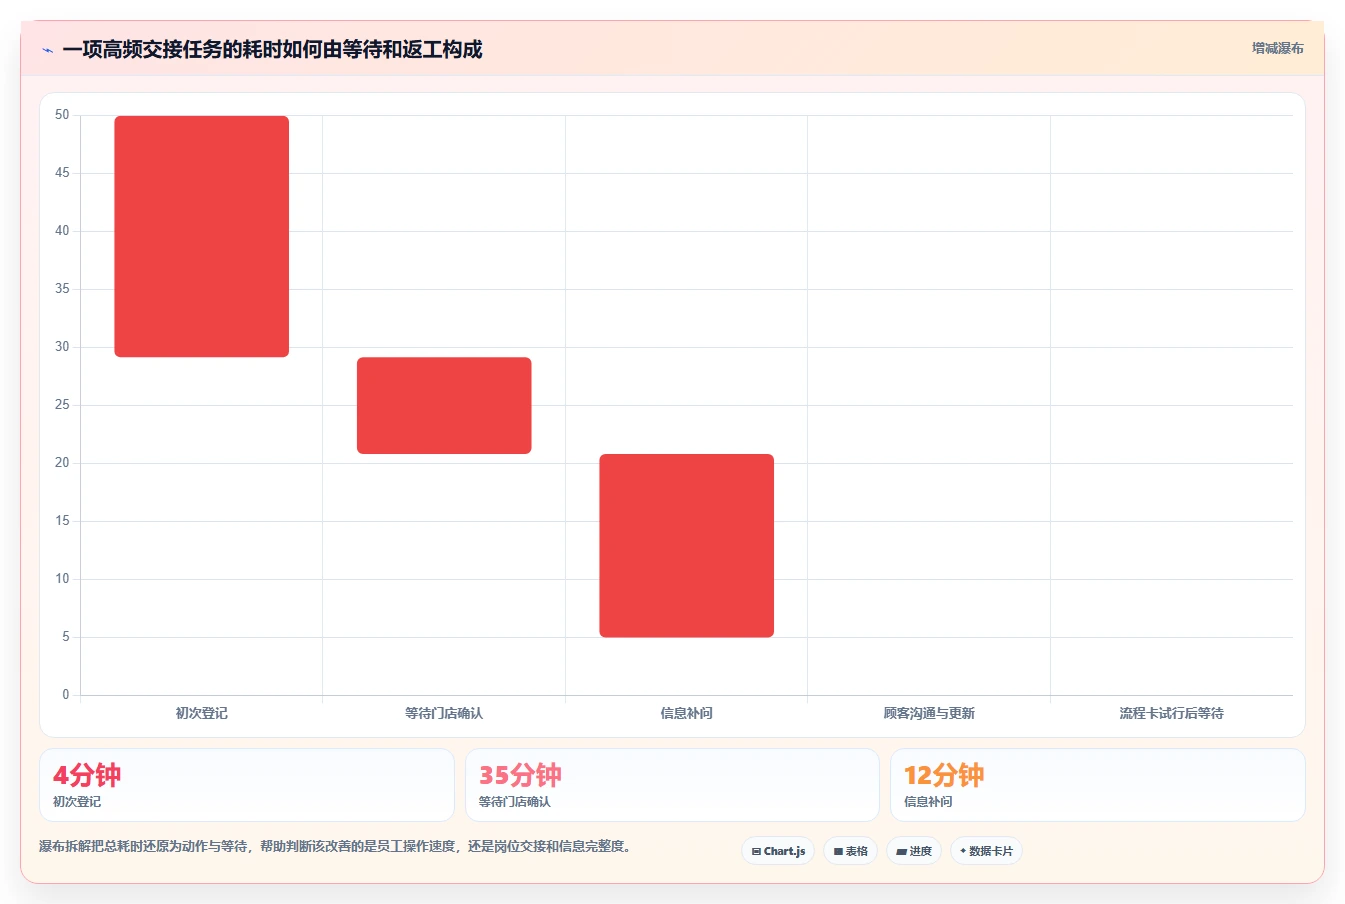Click the chart title 一项高频交接任务的耗时
The height and width of the screenshot is (904, 1345).
(x=272, y=49)
